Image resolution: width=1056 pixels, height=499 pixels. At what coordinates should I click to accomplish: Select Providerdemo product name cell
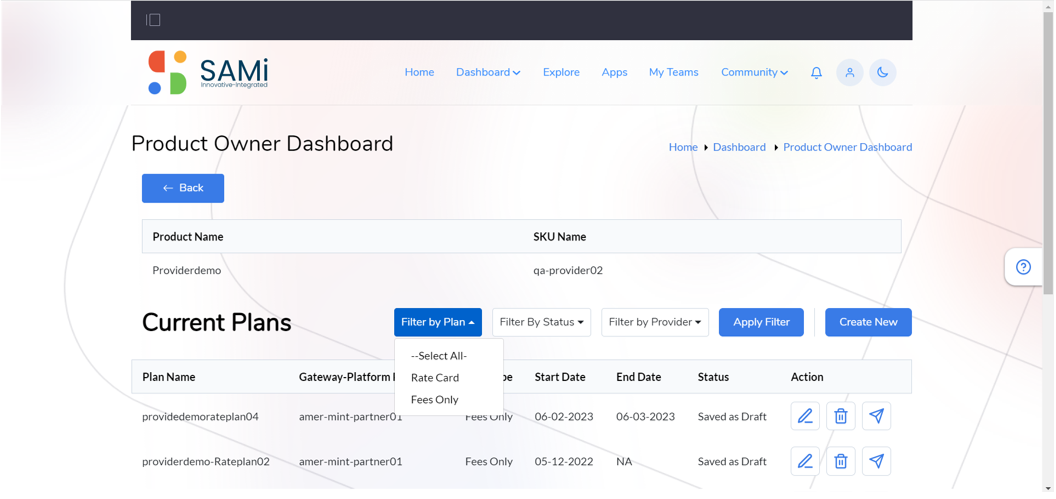click(187, 271)
